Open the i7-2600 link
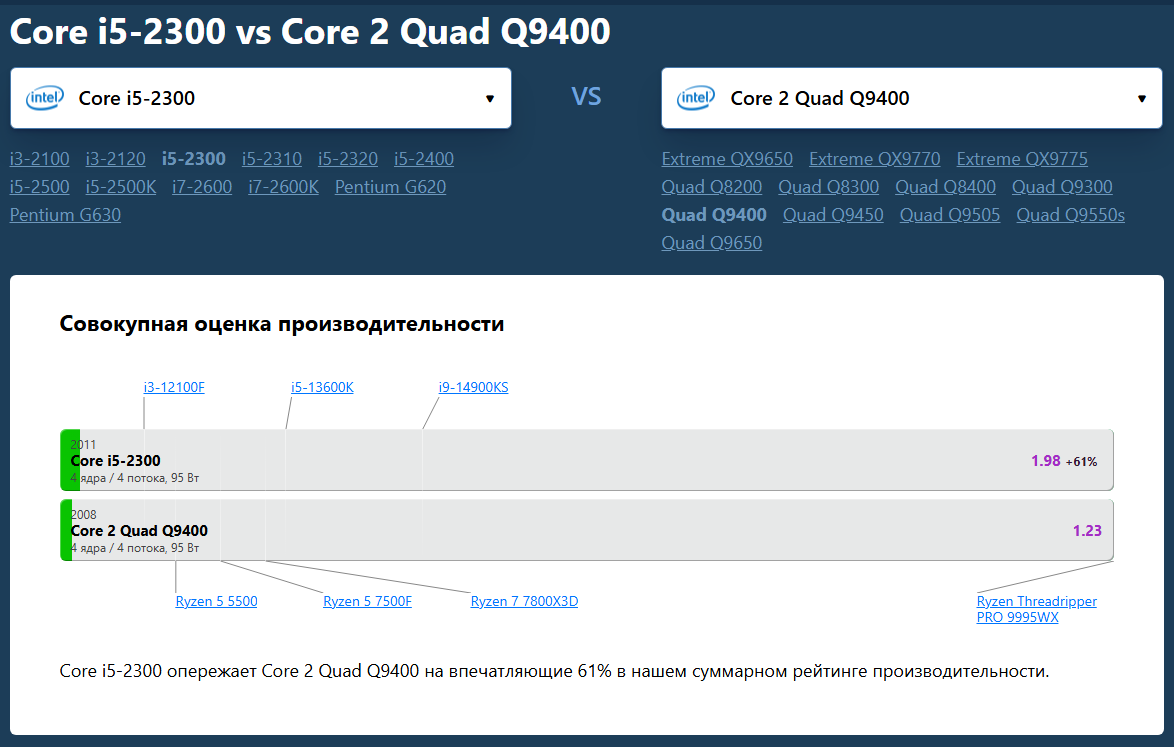This screenshot has height=747, width=1174. pyautogui.click(x=202, y=186)
